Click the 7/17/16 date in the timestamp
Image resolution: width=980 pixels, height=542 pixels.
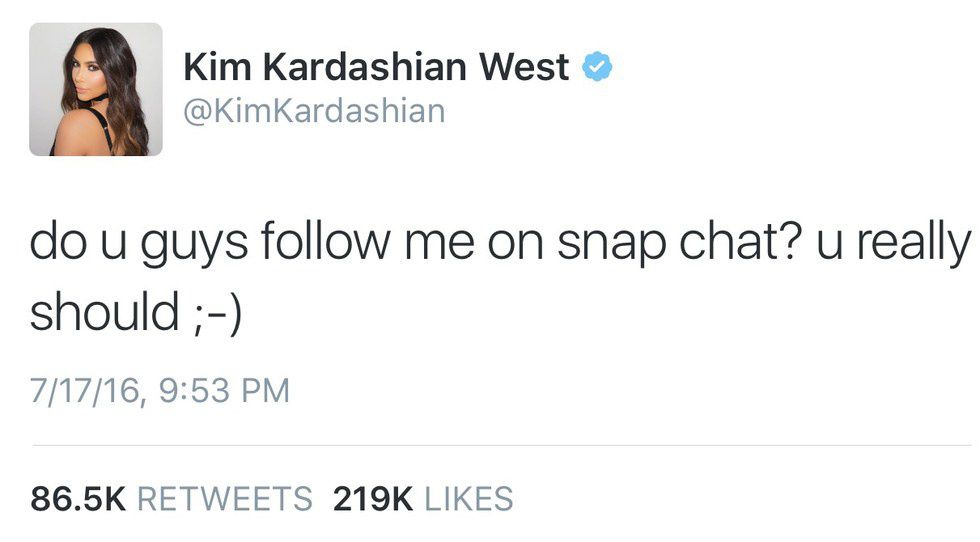pos(86,389)
